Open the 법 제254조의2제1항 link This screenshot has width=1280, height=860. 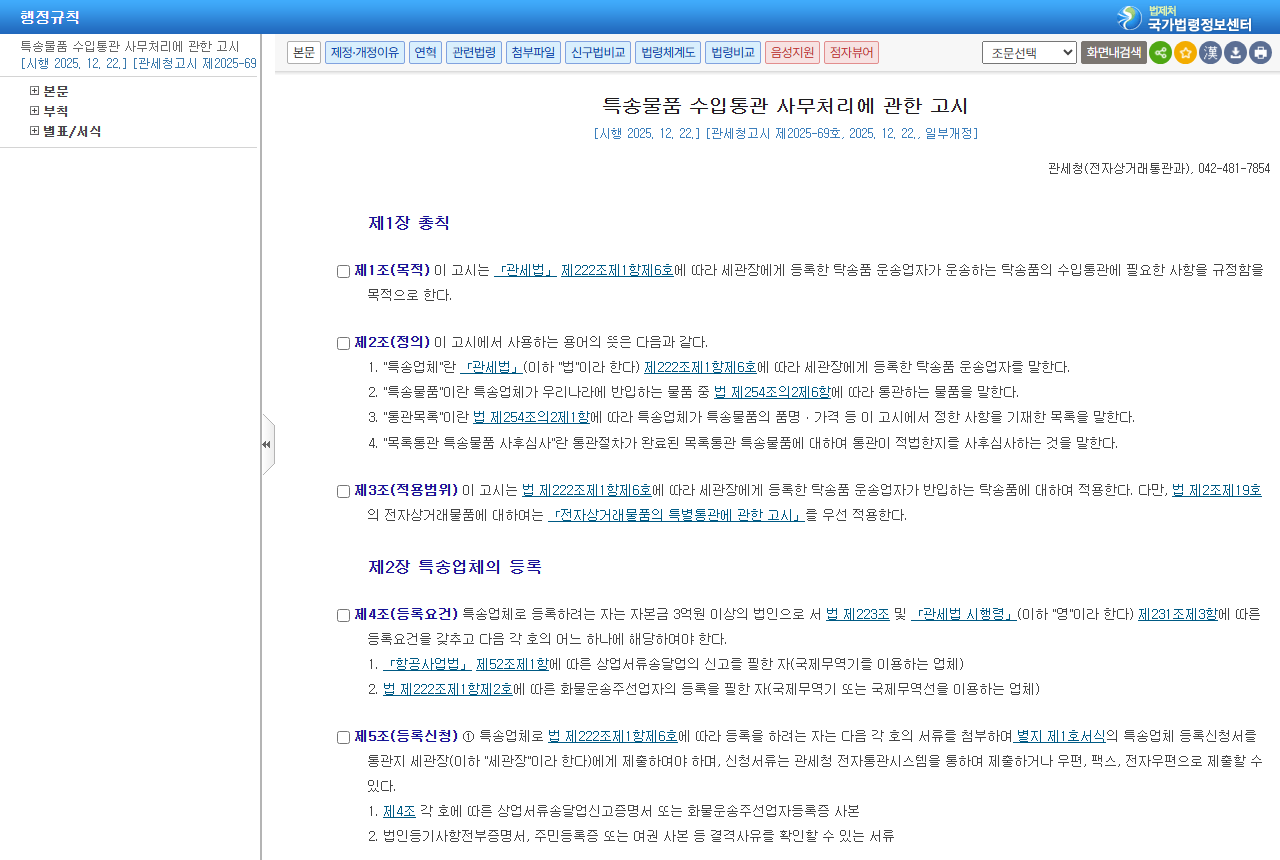[531, 417]
